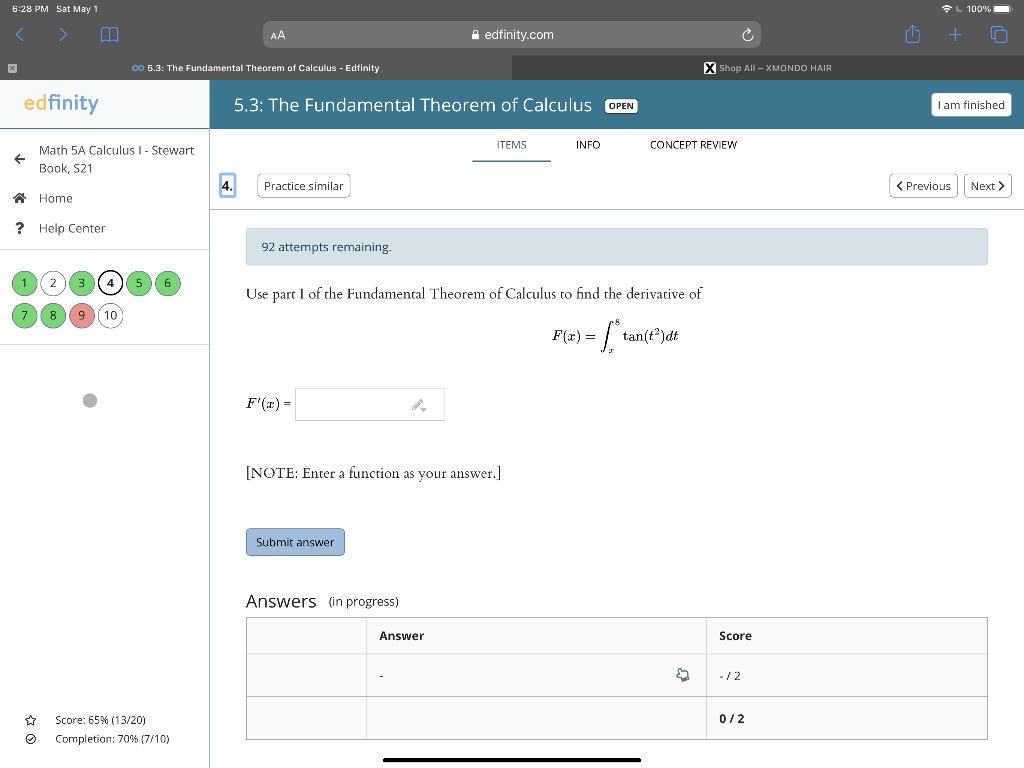Click the share icon in Safari toolbar

911,34
